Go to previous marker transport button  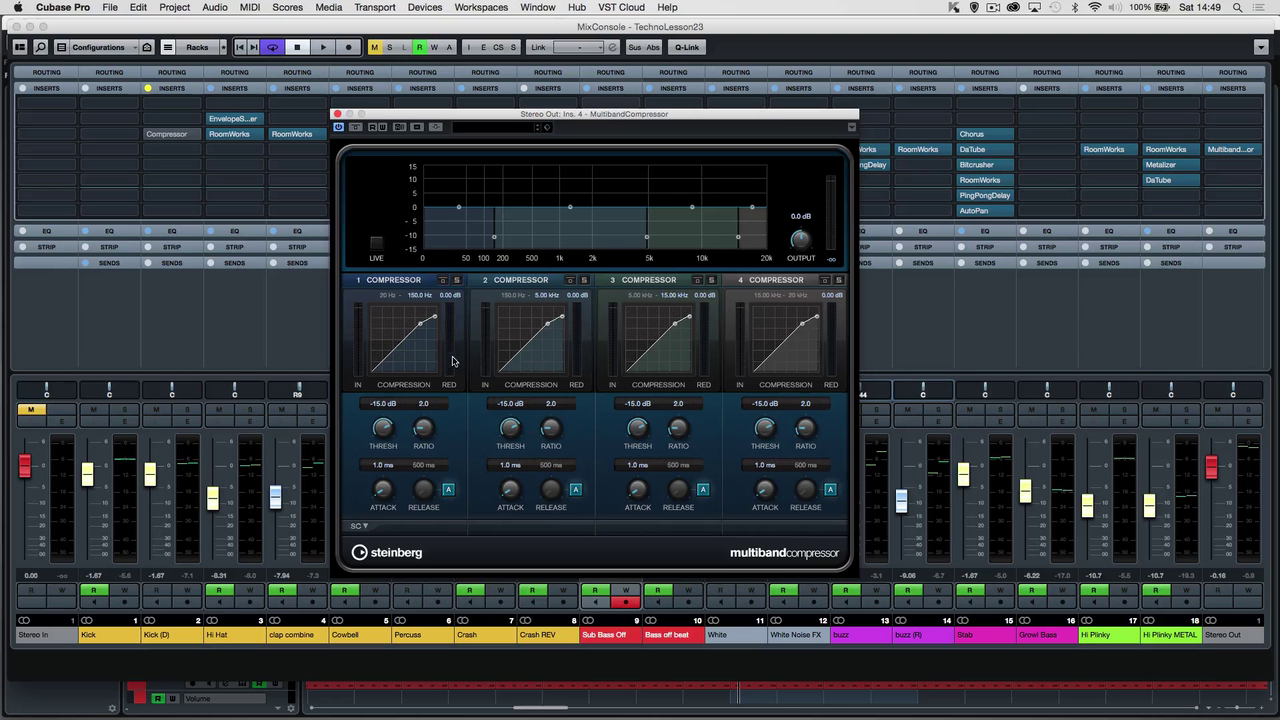(x=240, y=47)
